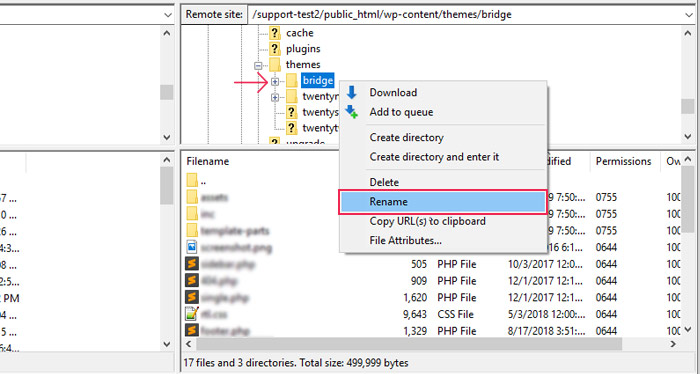
Task: Click the themes folder icon
Action: tap(275, 65)
